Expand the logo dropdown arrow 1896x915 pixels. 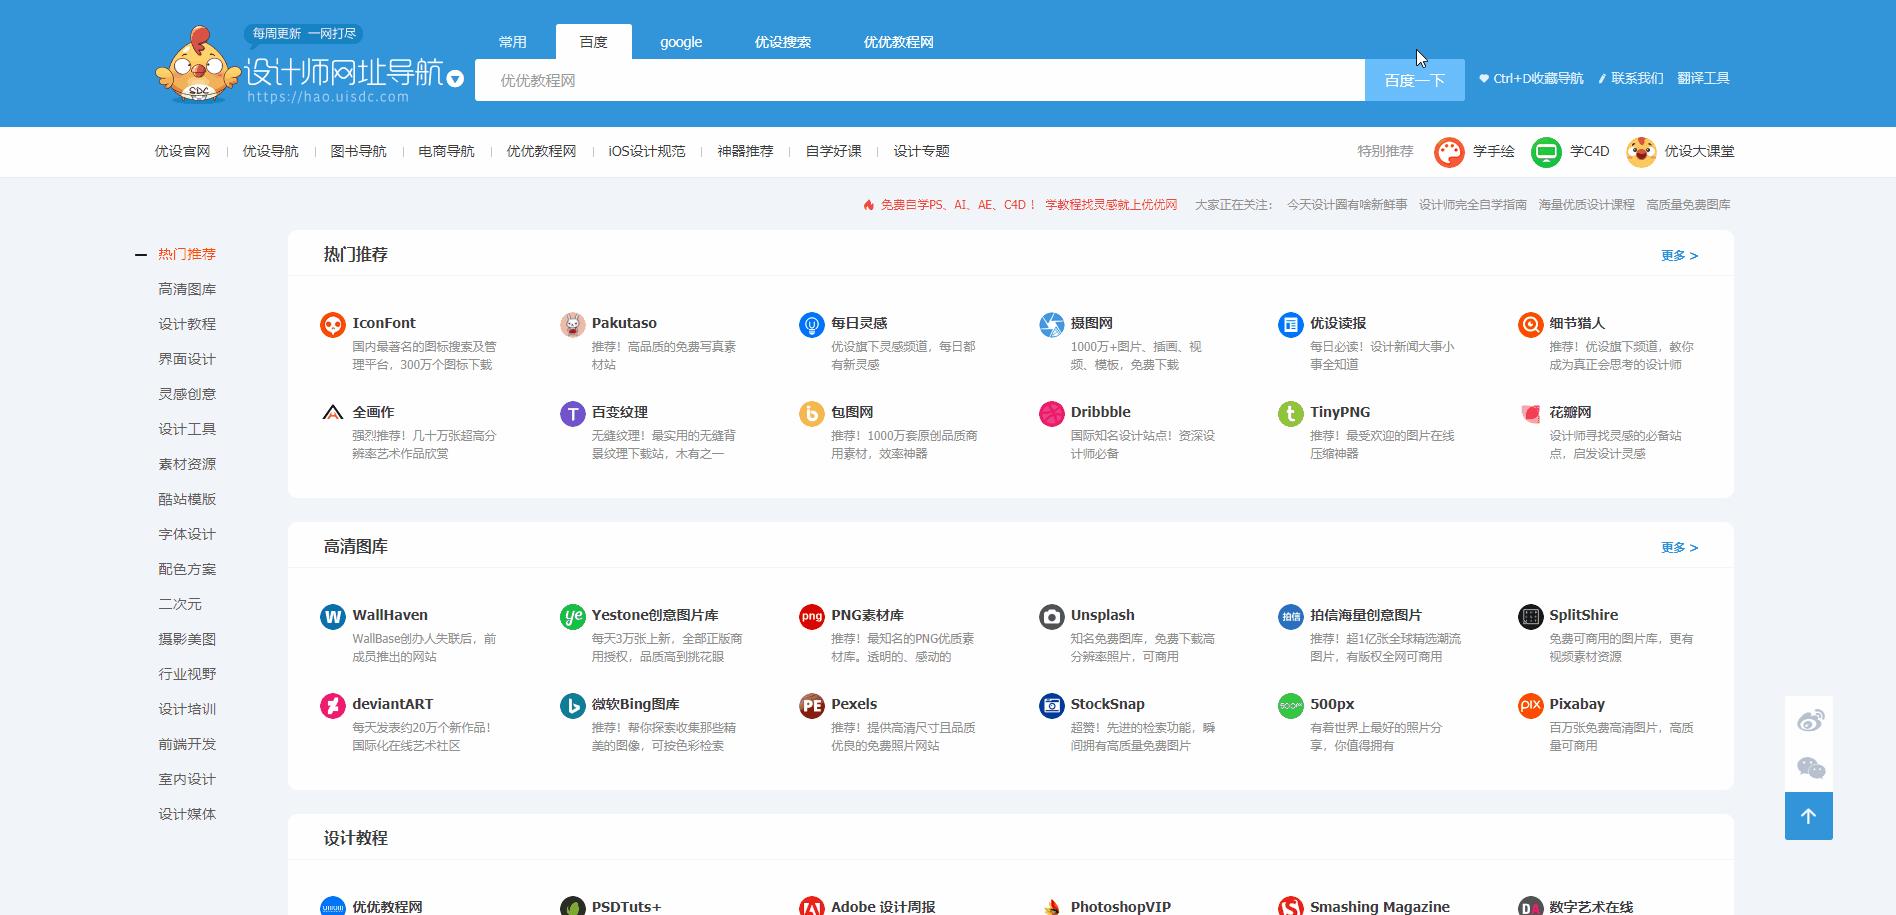click(453, 80)
